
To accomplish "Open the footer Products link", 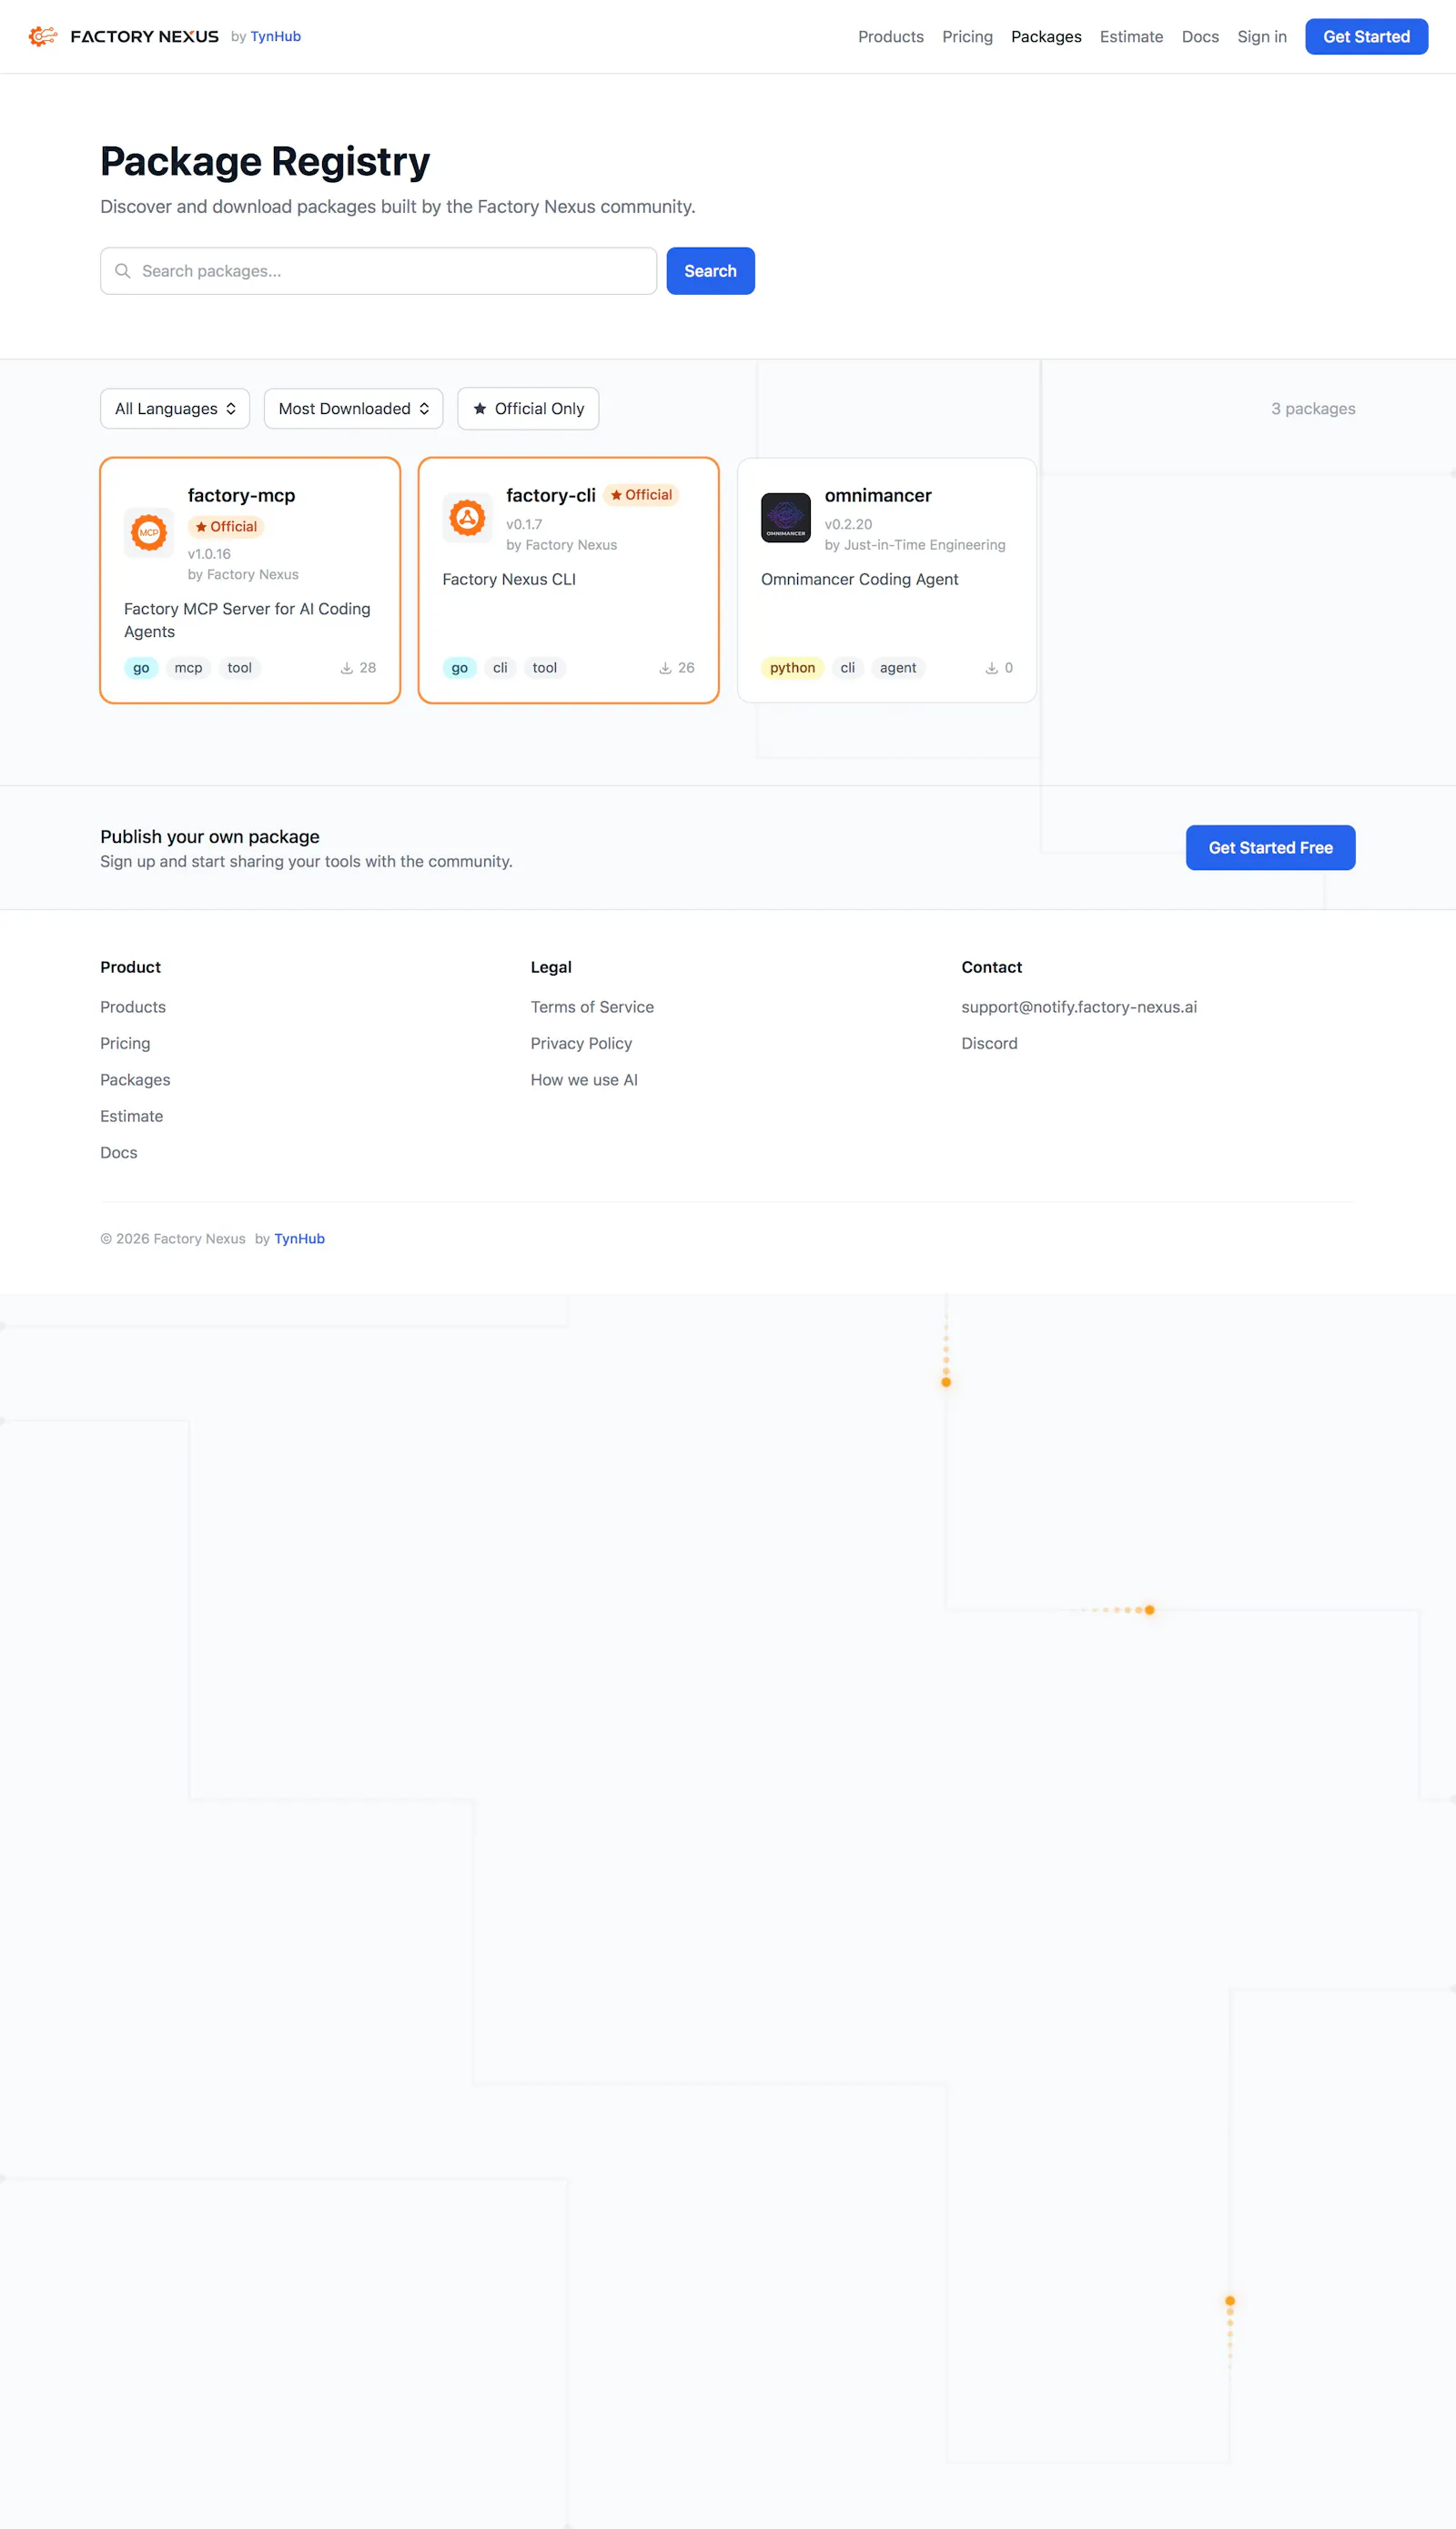I will (x=133, y=1007).
